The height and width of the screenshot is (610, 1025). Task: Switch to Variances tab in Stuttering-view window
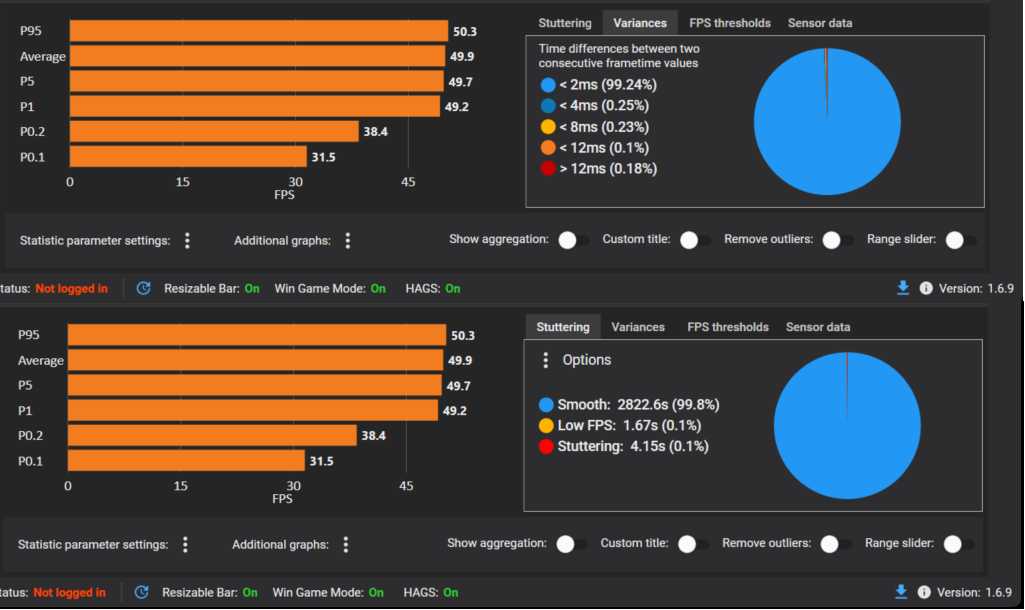tap(638, 327)
